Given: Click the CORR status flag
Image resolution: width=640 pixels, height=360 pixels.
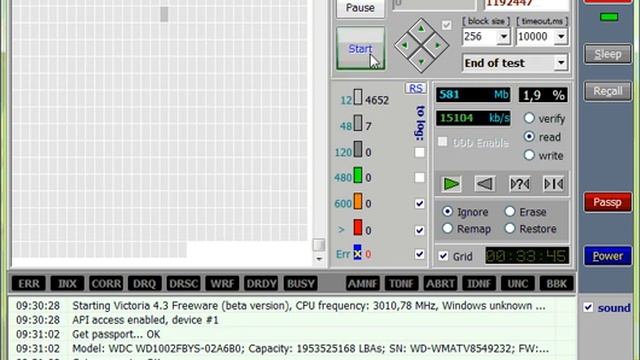Looking at the screenshot, I should tap(106, 284).
